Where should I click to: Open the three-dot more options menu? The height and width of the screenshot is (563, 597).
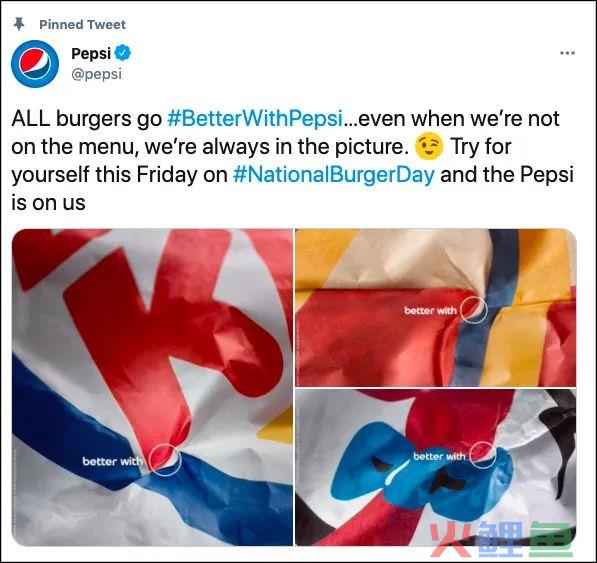[x=567, y=53]
